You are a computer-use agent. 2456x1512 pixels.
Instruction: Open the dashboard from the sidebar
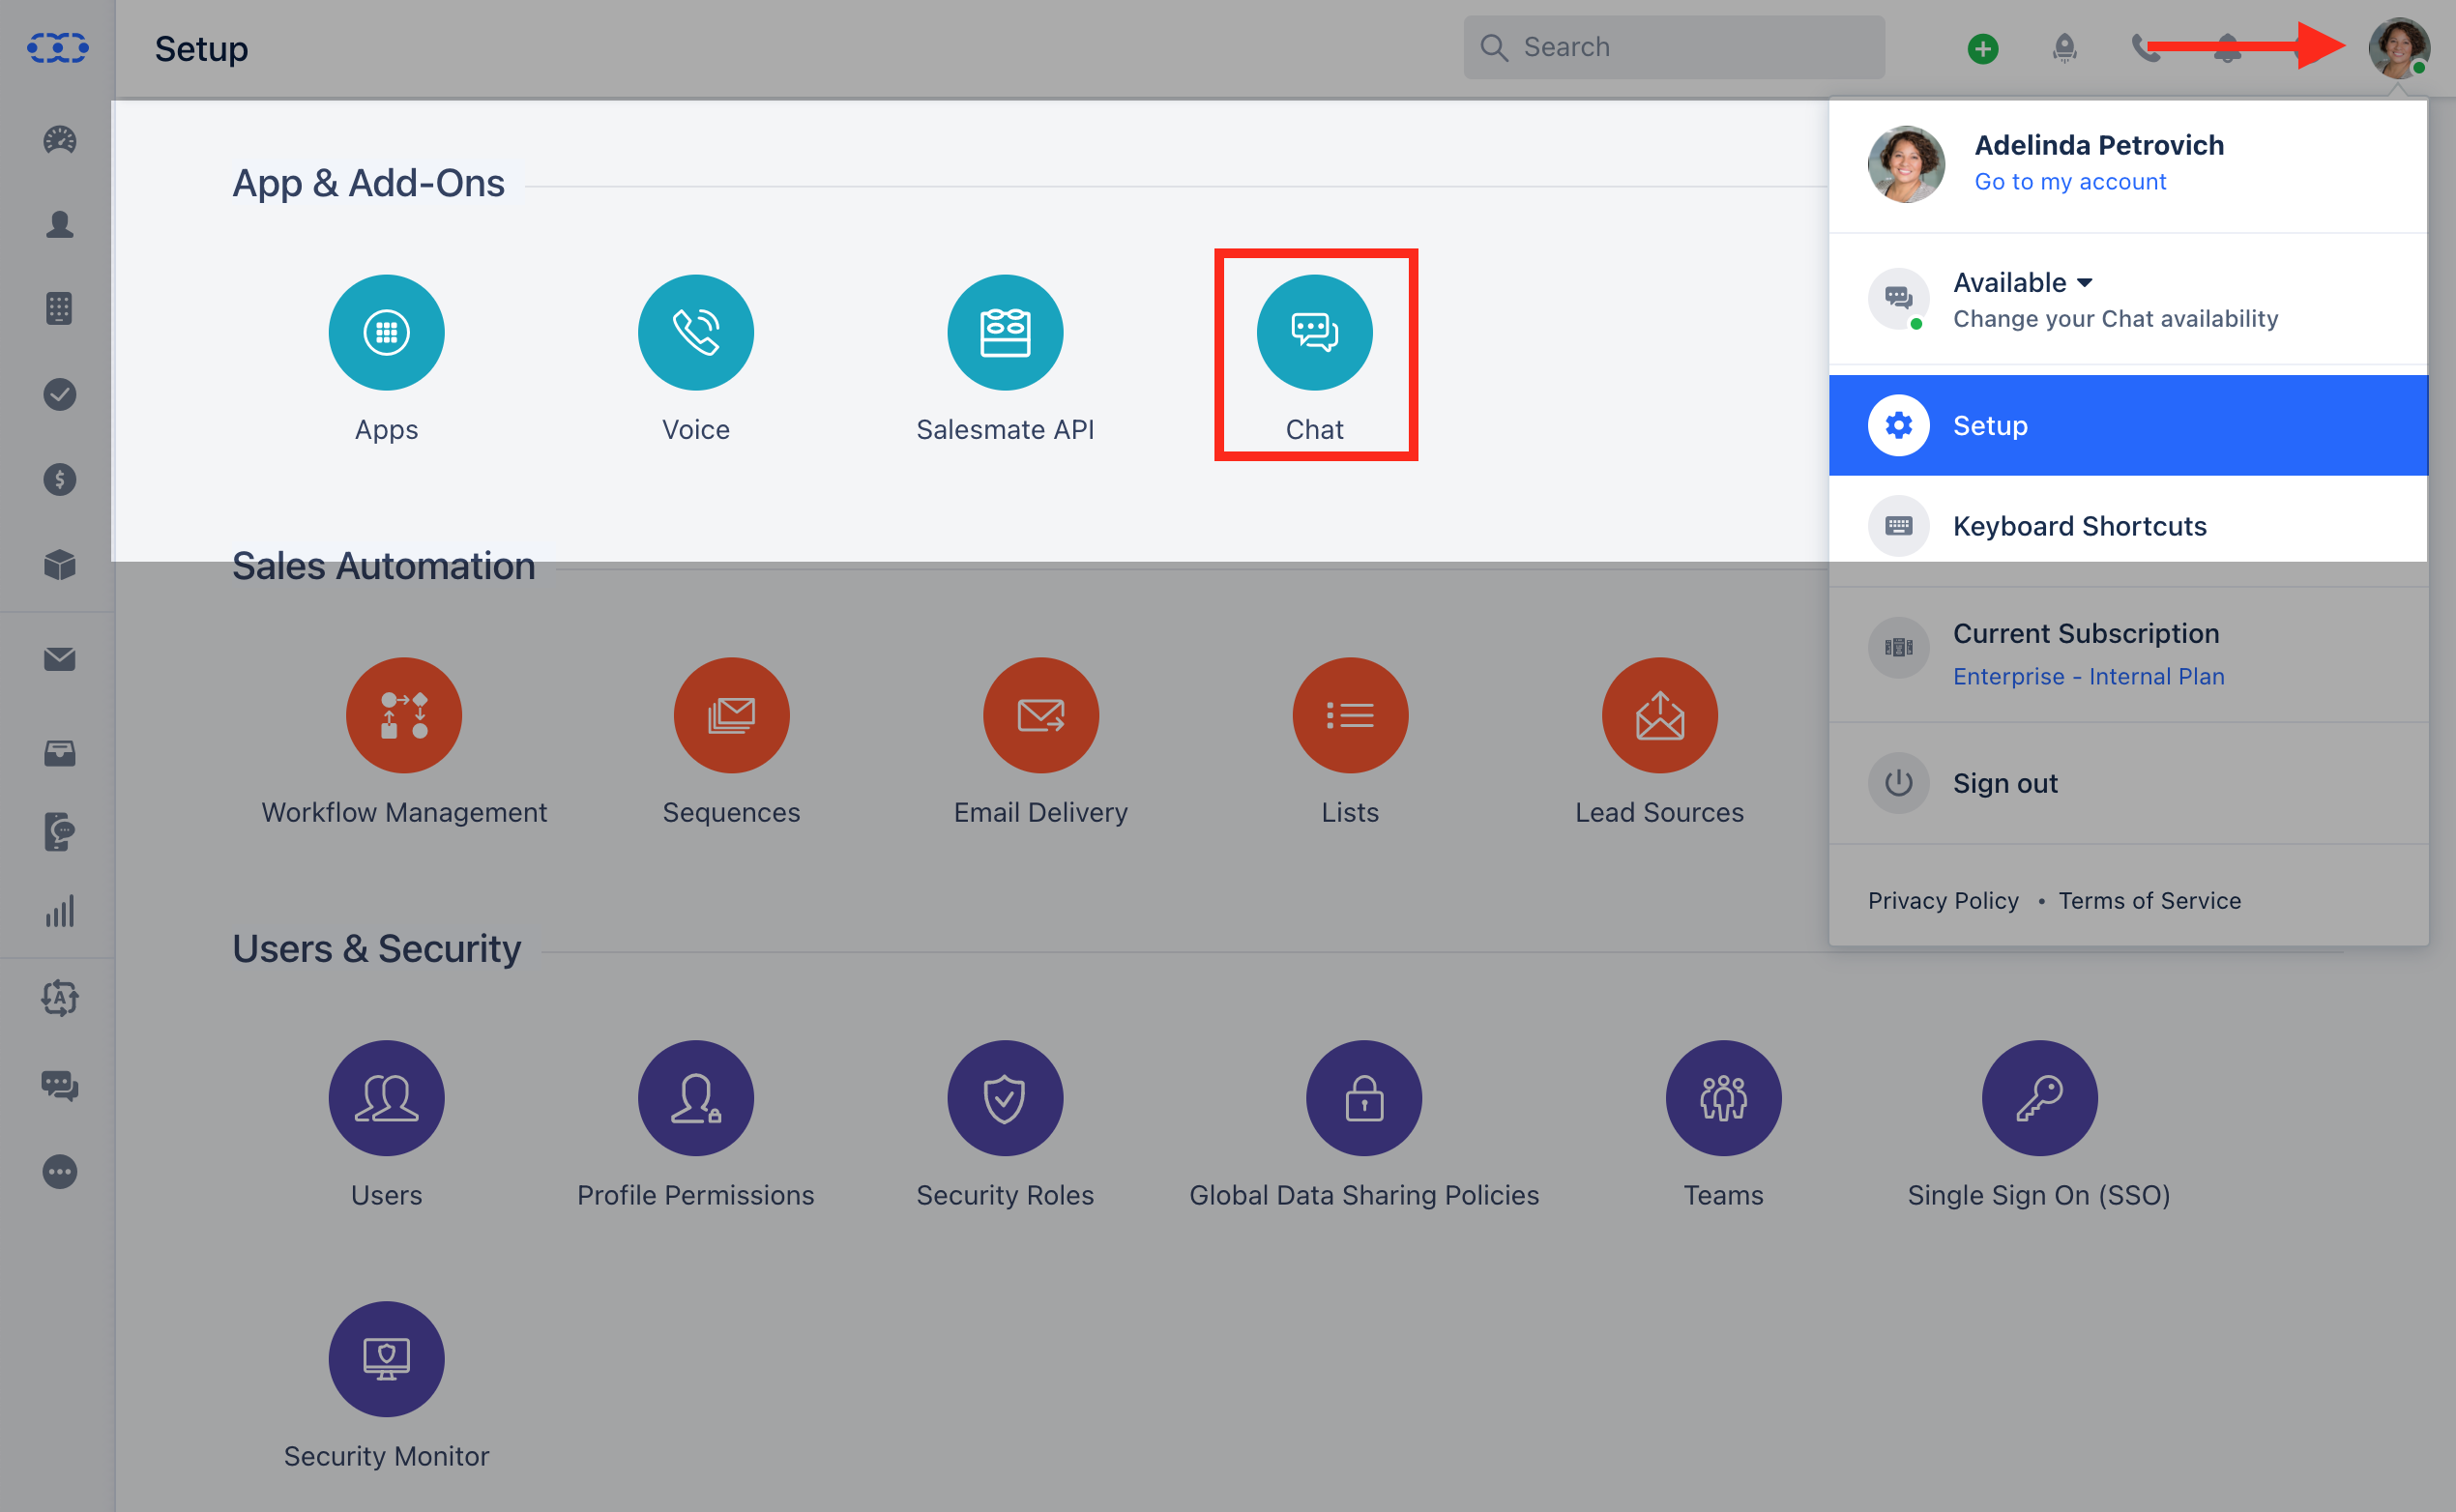59,140
